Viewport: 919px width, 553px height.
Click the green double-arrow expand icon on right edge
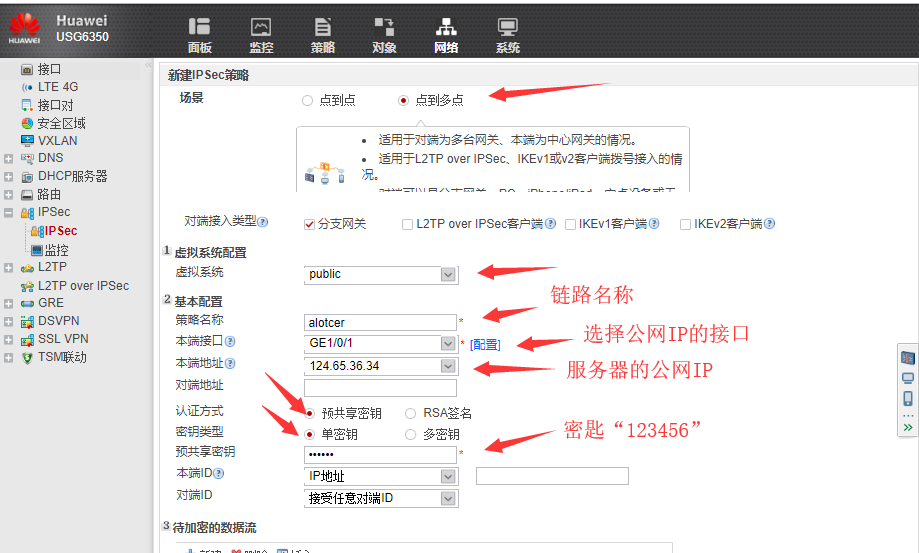(x=908, y=427)
